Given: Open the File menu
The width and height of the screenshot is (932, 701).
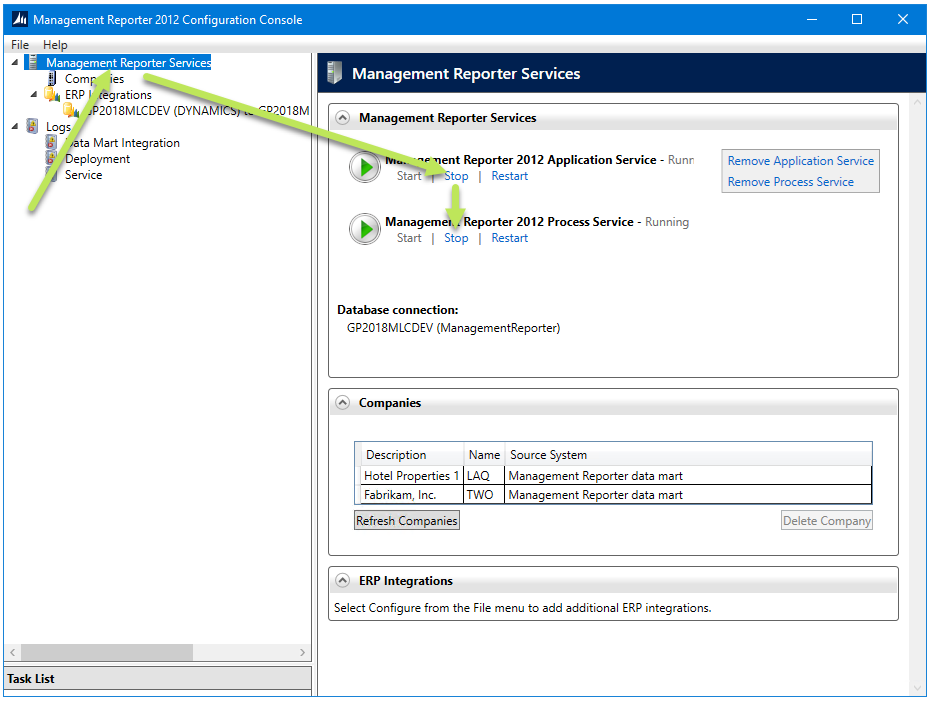Looking at the screenshot, I should pyautogui.click(x=19, y=45).
